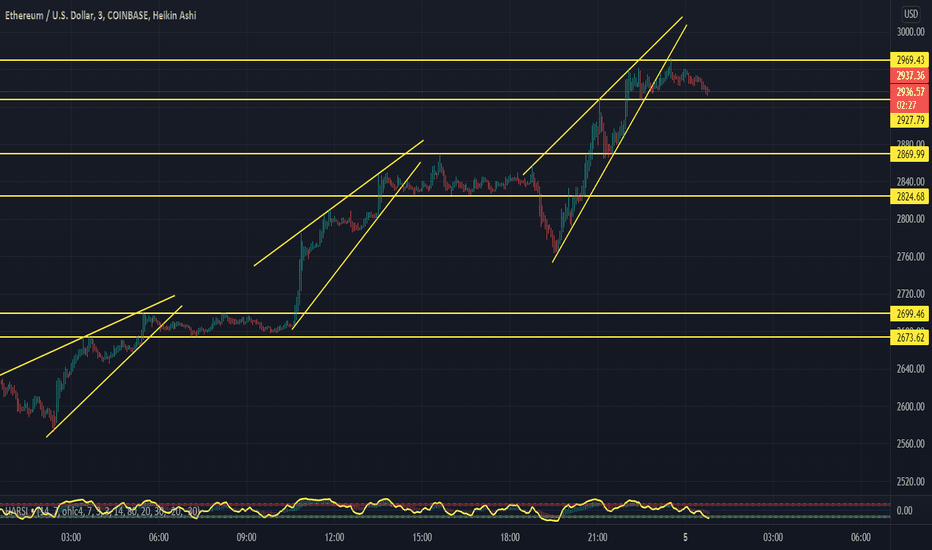Select the 2824.68 price line label
Image resolution: width=932 pixels, height=550 pixels.
pyautogui.click(x=910, y=197)
